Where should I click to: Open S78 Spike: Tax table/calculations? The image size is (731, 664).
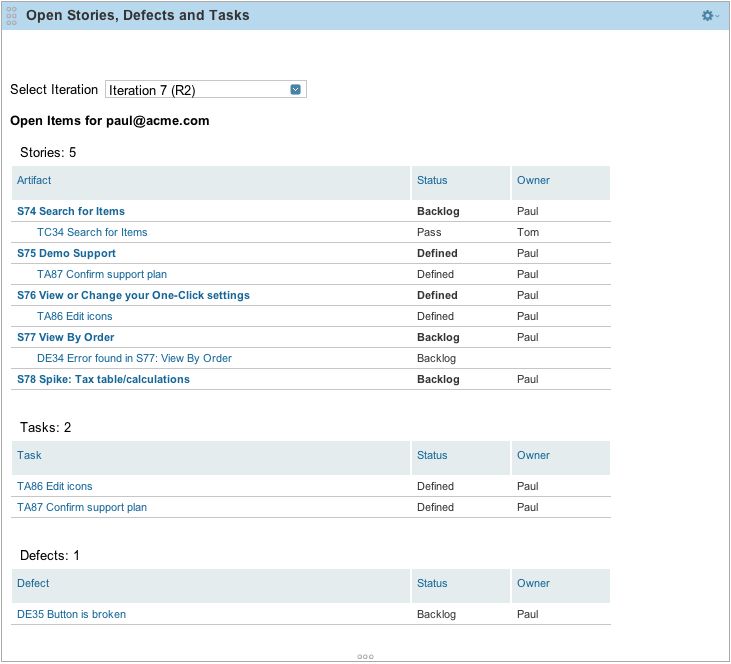[103, 379]
